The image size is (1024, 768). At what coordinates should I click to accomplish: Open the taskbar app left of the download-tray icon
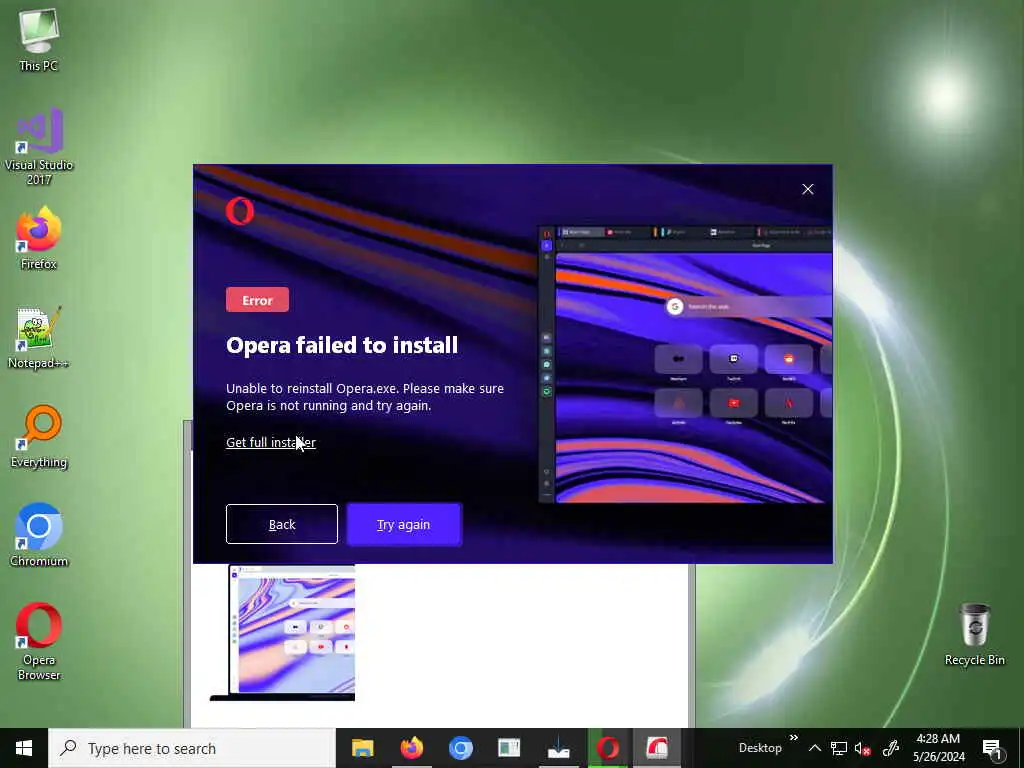(x=509, y=748)
